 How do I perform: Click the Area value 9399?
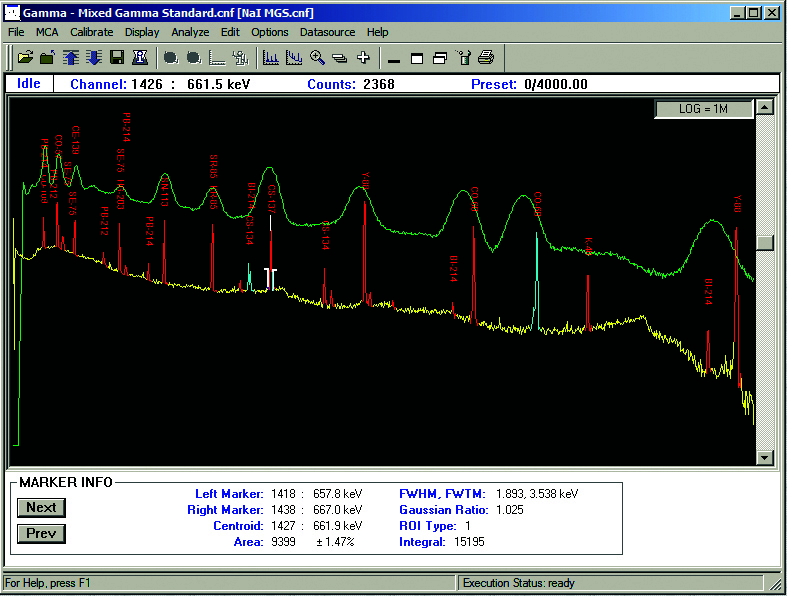(x=284, y=542)
